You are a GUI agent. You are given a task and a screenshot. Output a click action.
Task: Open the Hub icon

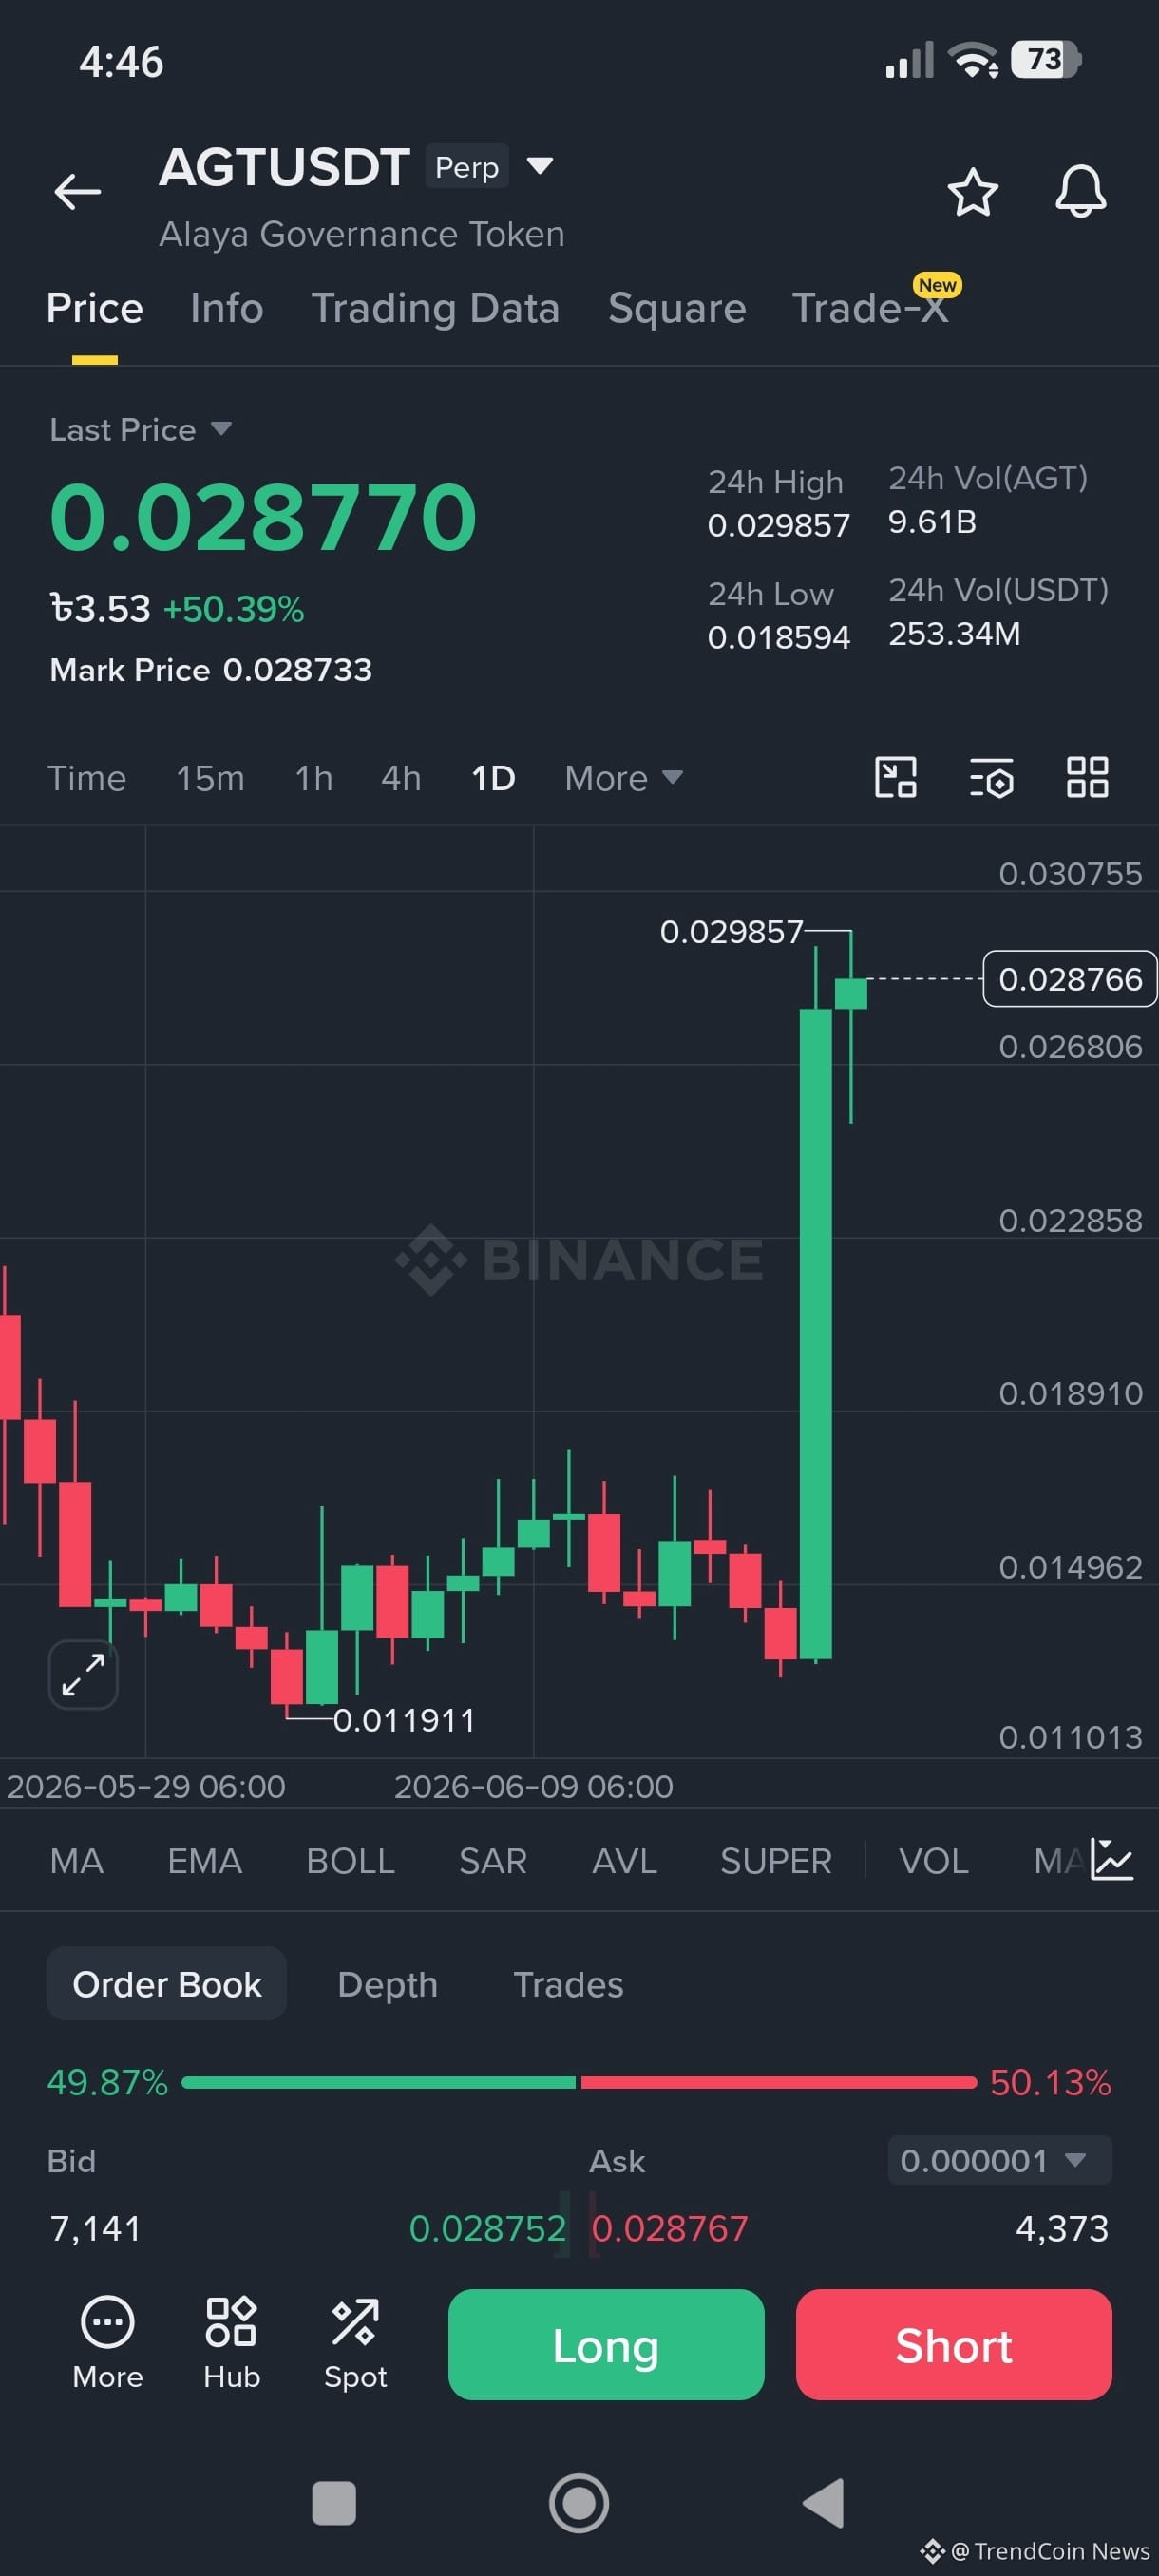click(x=231, y=2343)
